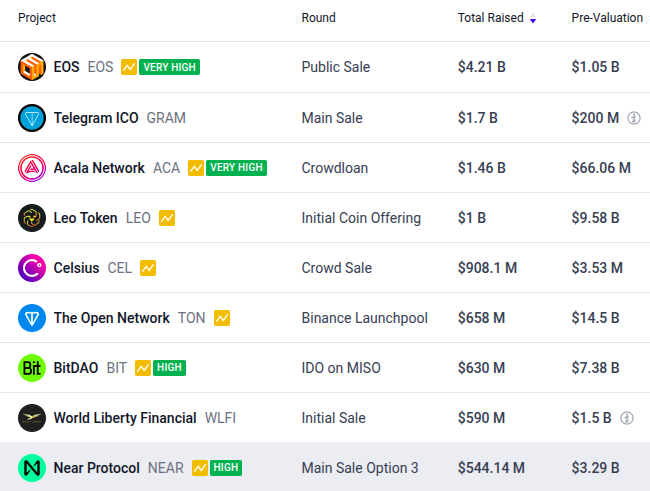Click the Near Protocol logo icon
Image resolution: width=650 pixels, height=491 pixels.
point(32,468)
